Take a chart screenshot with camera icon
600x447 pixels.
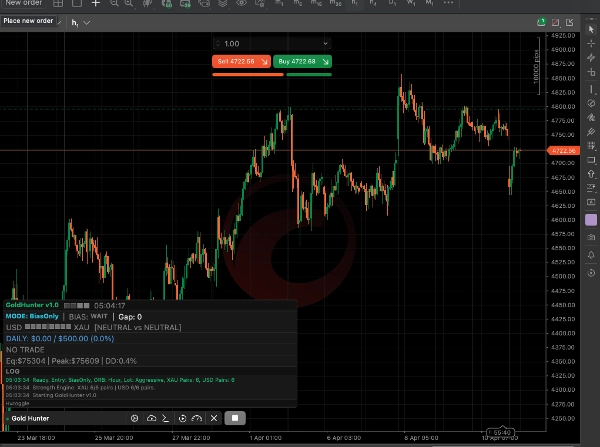591,237
